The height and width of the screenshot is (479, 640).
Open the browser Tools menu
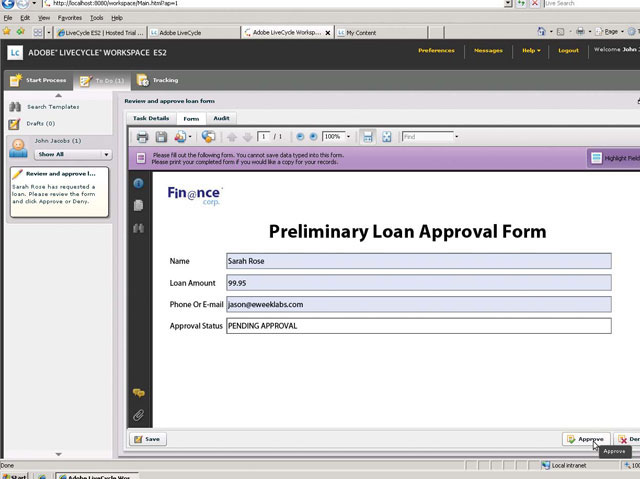pos(96,18)
